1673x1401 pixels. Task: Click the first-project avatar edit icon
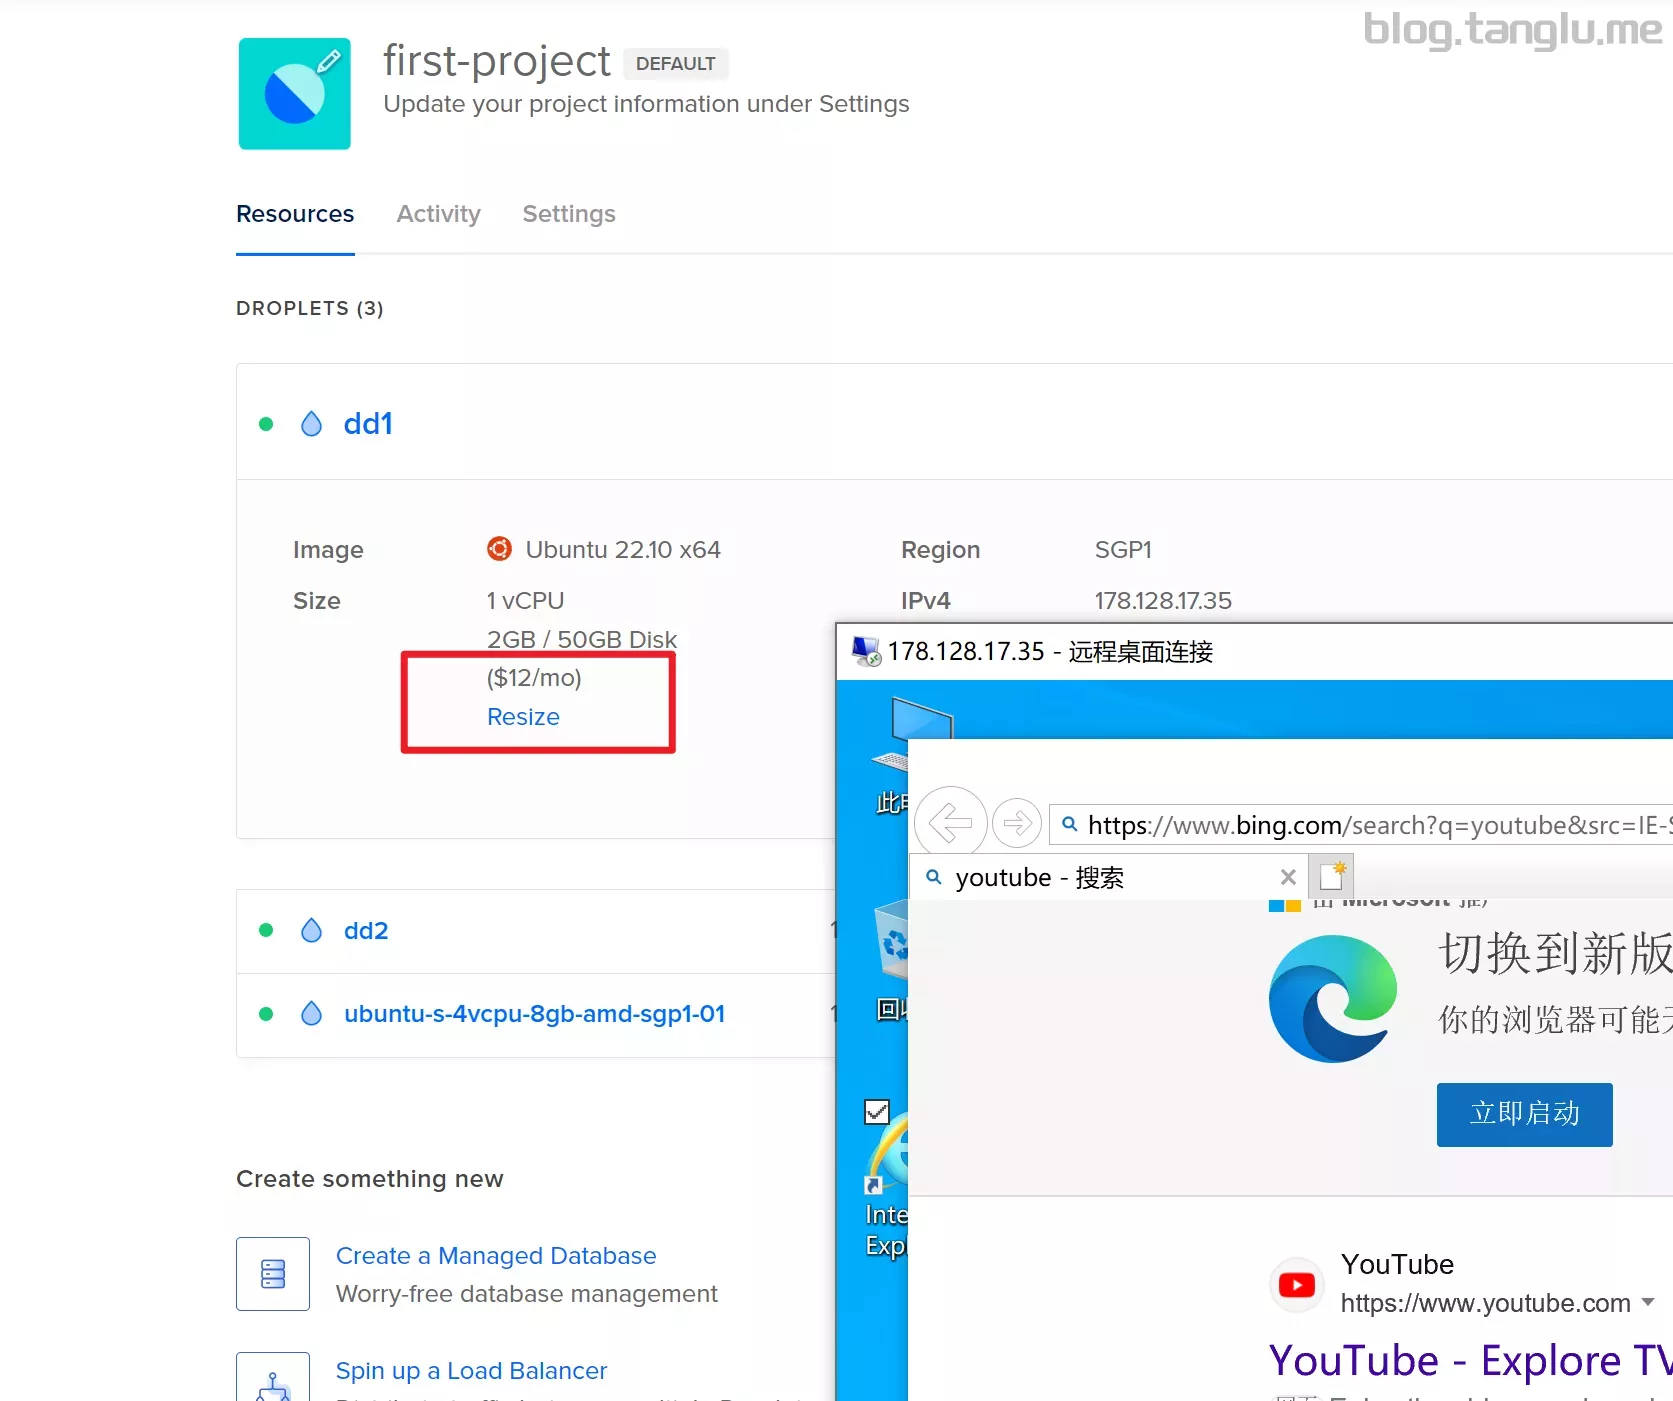click(328, 62)
